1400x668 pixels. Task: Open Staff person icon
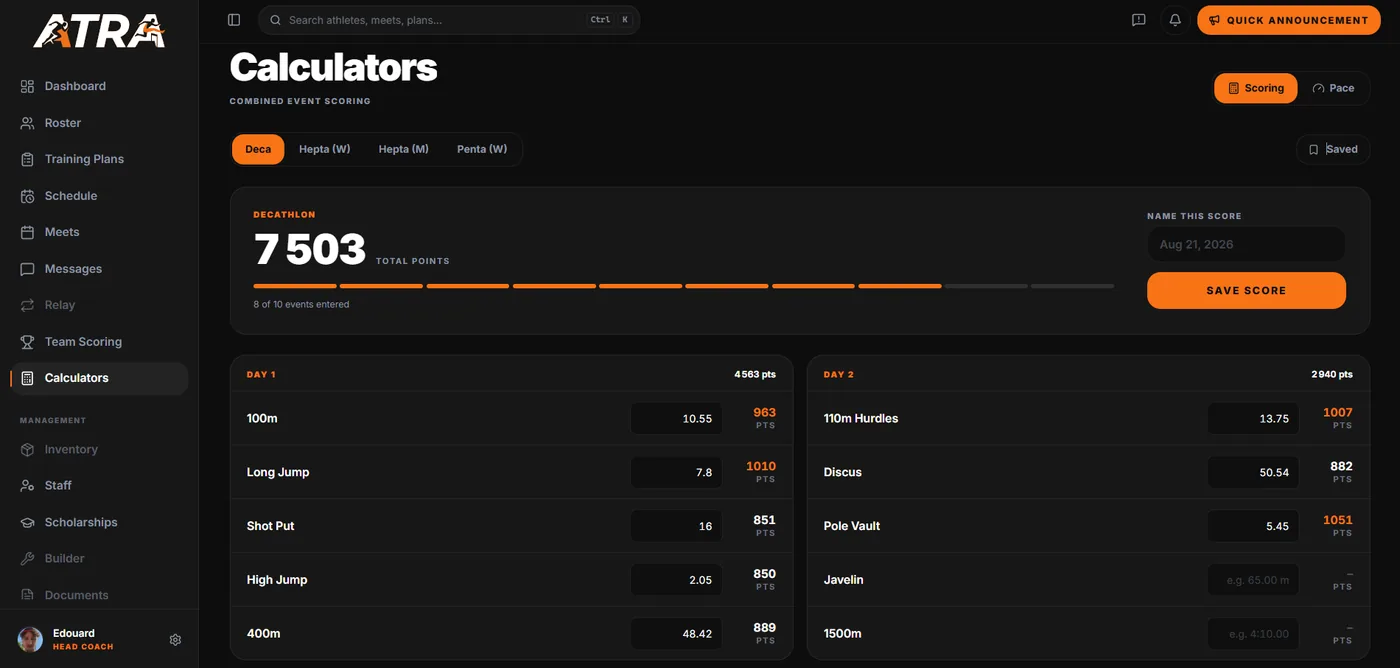27,486
